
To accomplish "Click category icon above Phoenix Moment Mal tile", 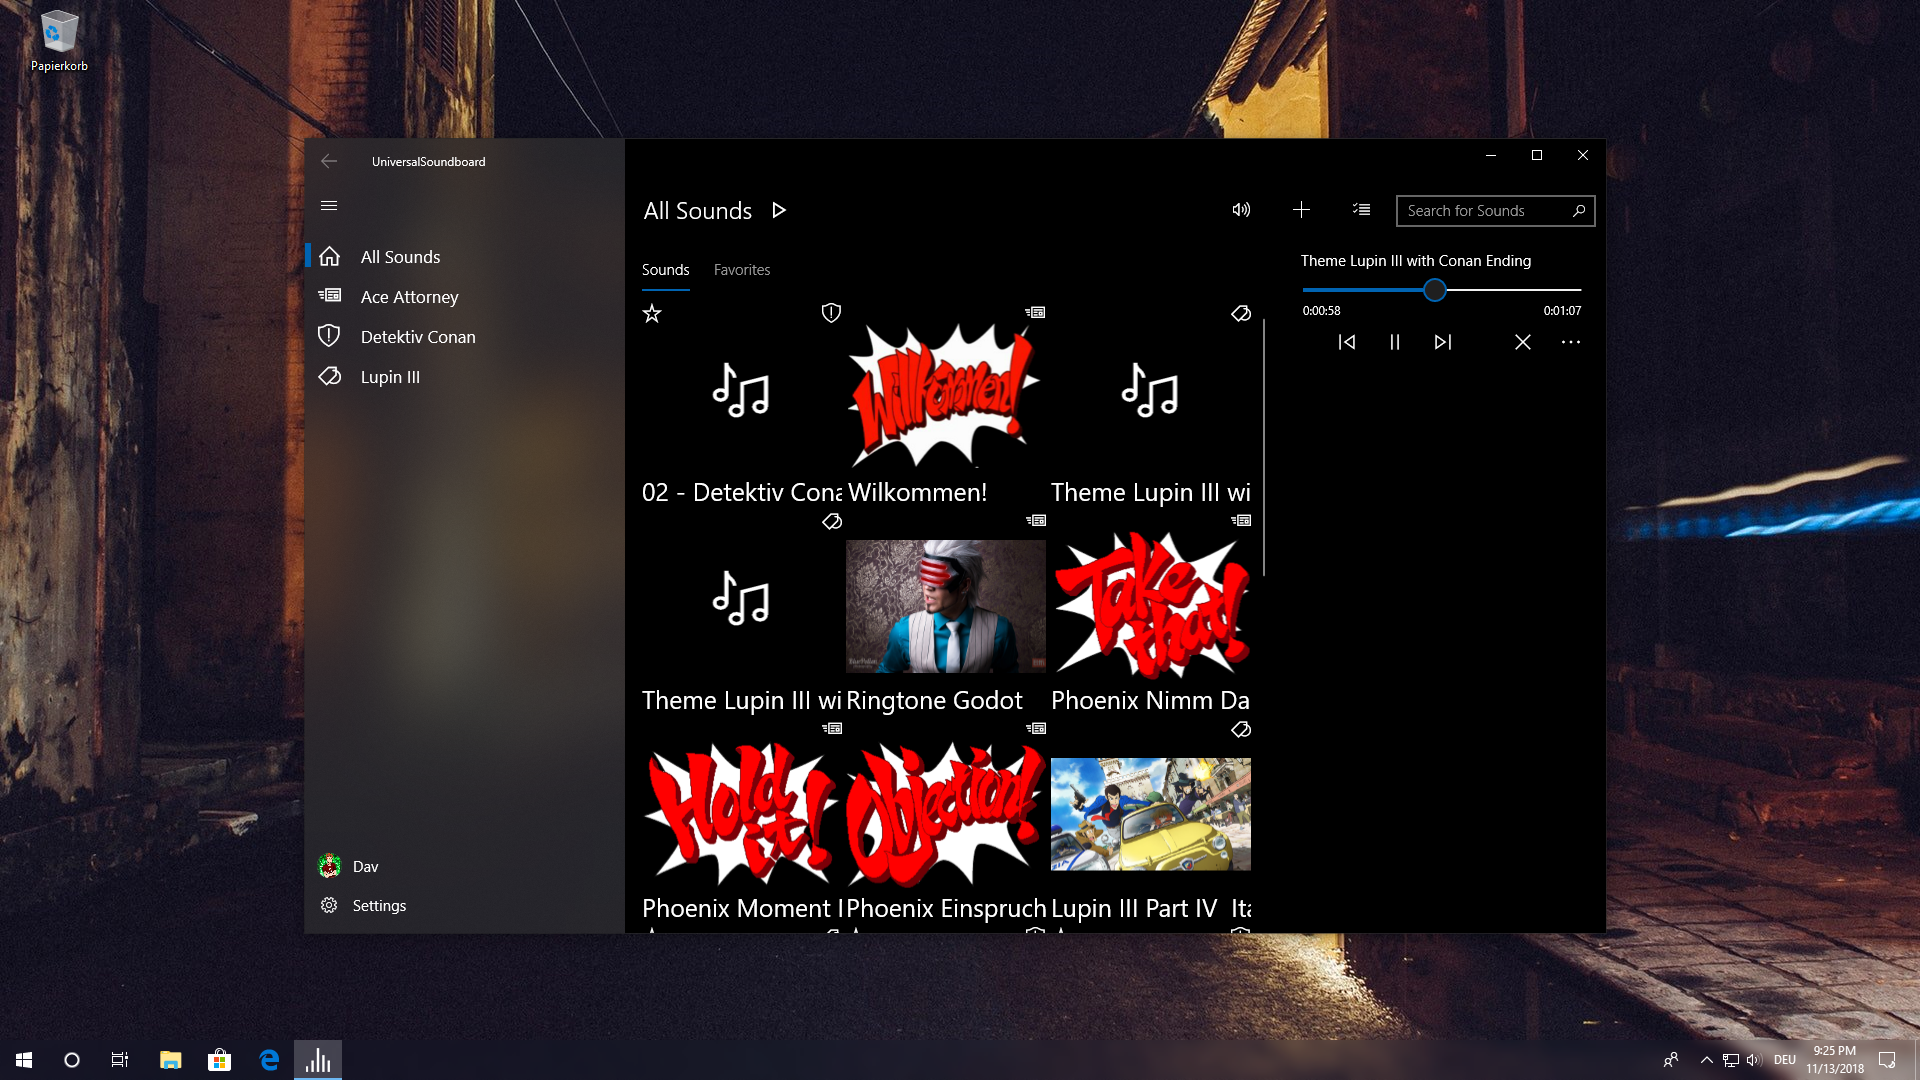I will pyautogui.click(x=832, y=729).
